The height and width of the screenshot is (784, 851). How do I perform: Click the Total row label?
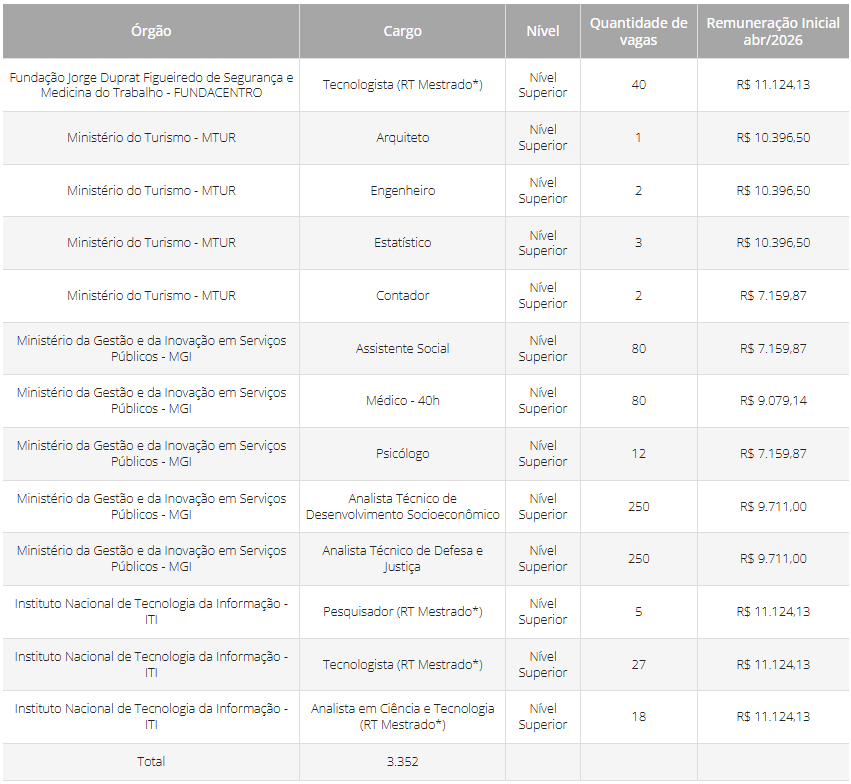tap(151, 762)
